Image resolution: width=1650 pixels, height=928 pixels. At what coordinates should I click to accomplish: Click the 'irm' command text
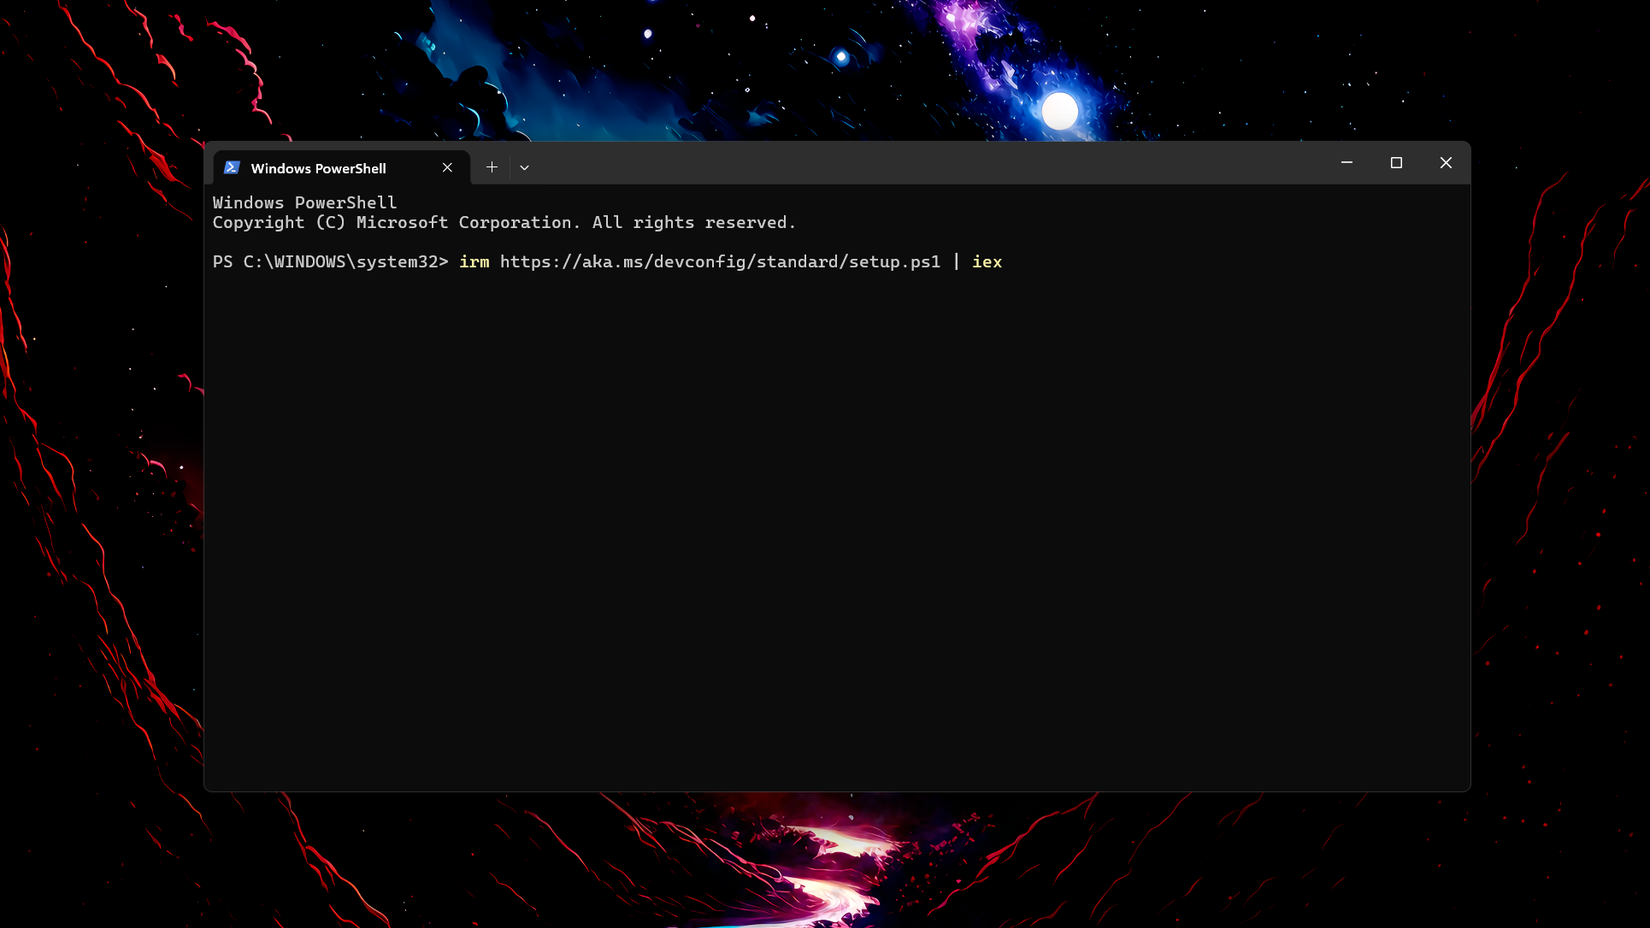coord(474,262)
